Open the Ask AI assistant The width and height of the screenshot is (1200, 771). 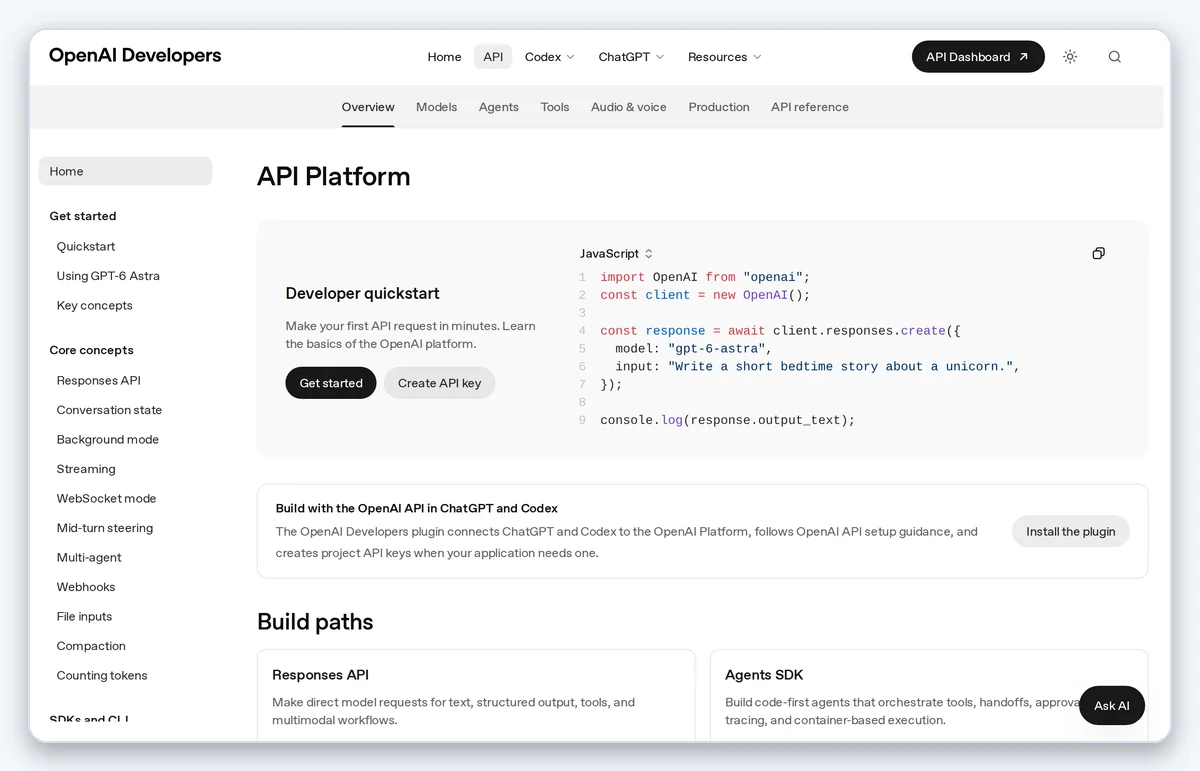pyautogui.click(x=1112, y=705)
